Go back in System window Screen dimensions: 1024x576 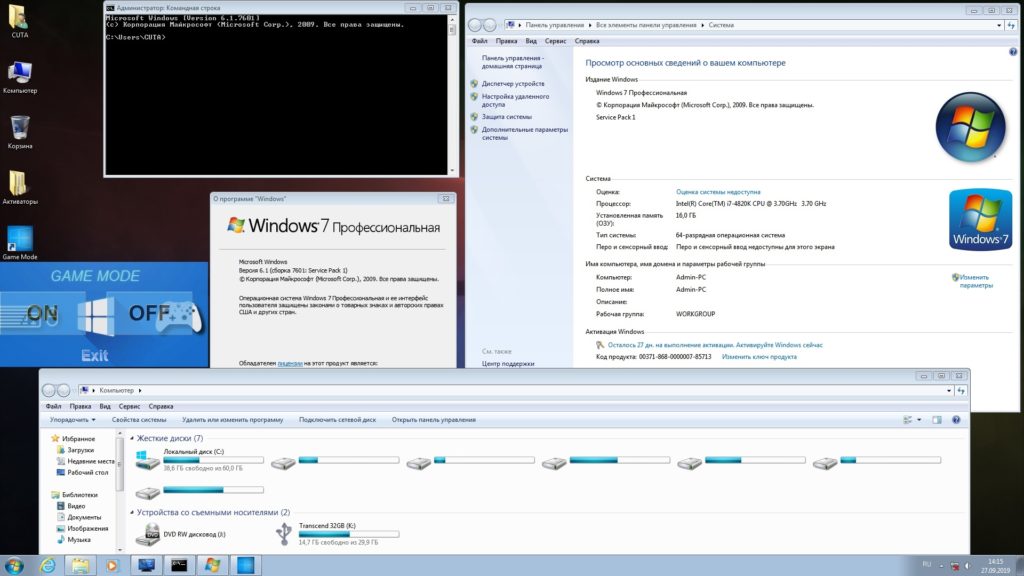475,25
